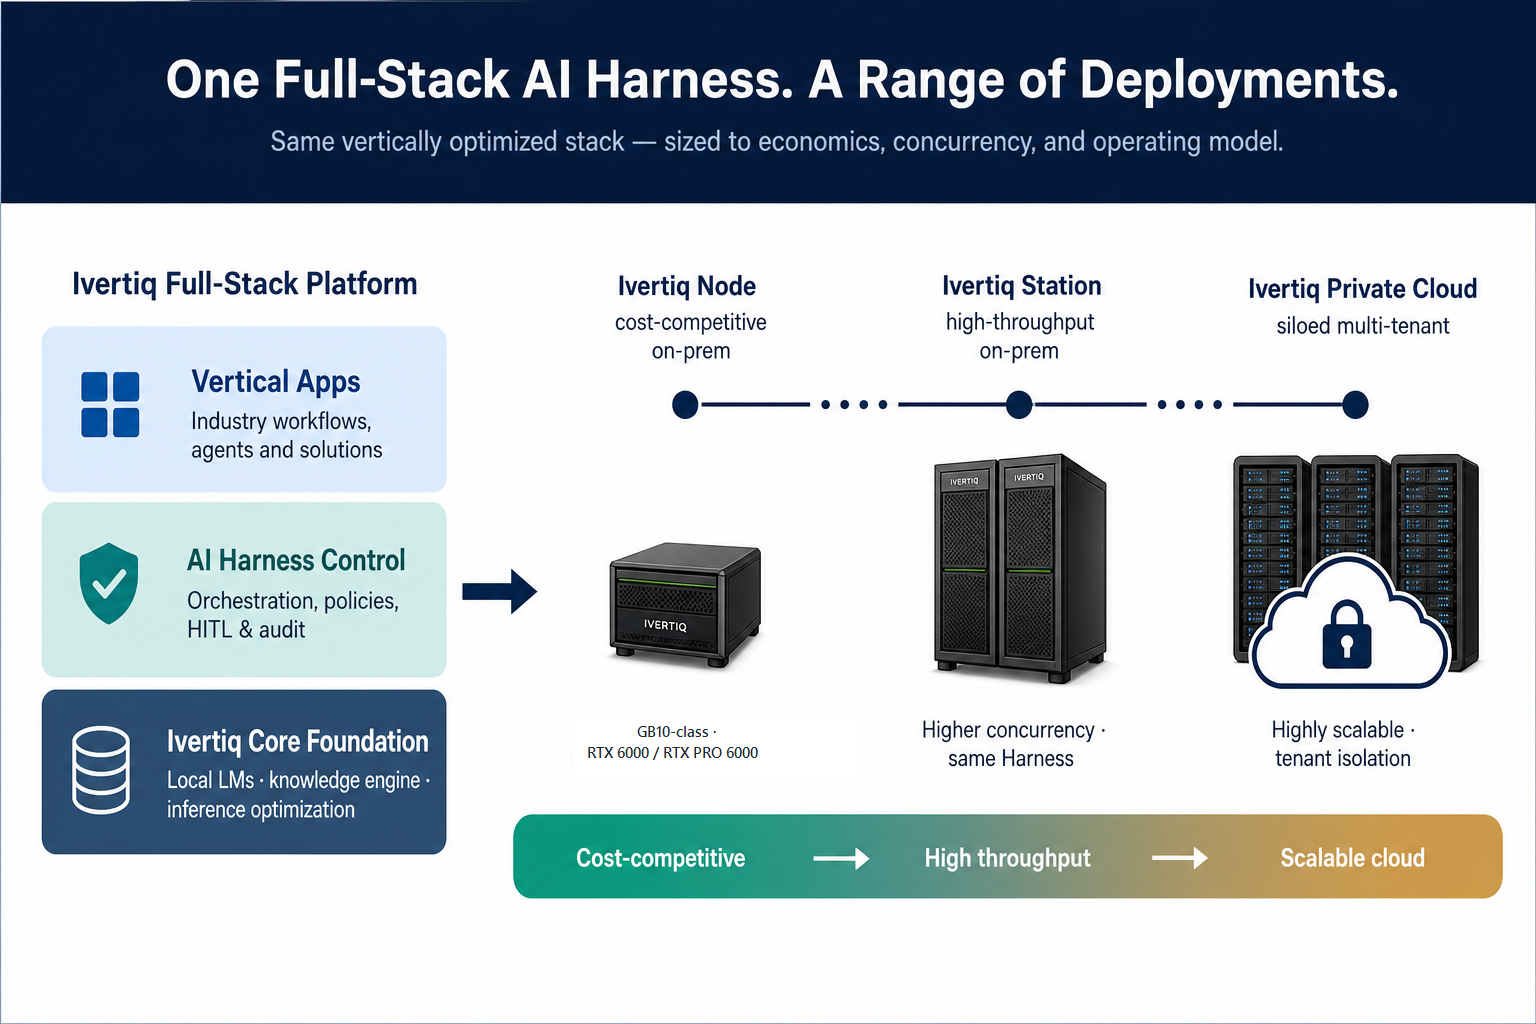Click the padlock cloud icon over the servers
Screen dimensions: 1536x1024
click(x=1349, y=624)
